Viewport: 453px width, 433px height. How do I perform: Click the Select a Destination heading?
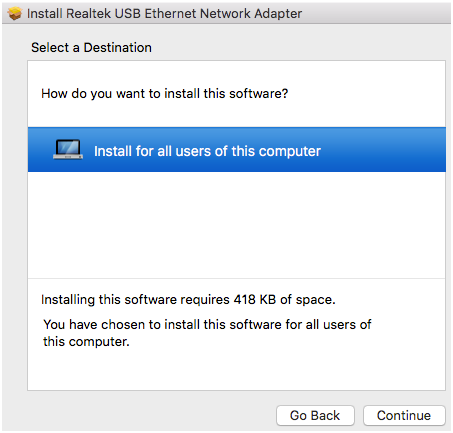click(91, 48)
